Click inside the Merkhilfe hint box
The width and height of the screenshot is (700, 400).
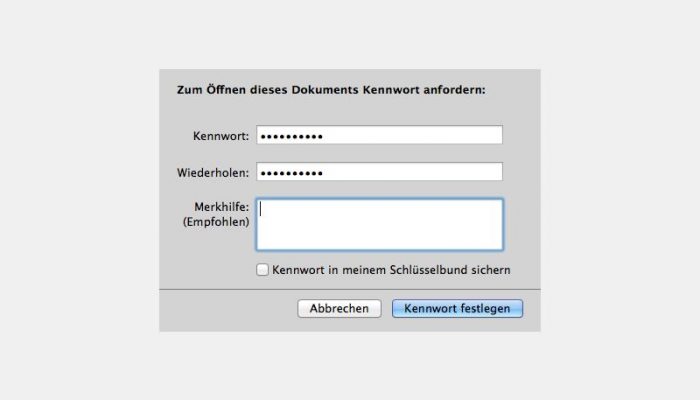[379, 225]
